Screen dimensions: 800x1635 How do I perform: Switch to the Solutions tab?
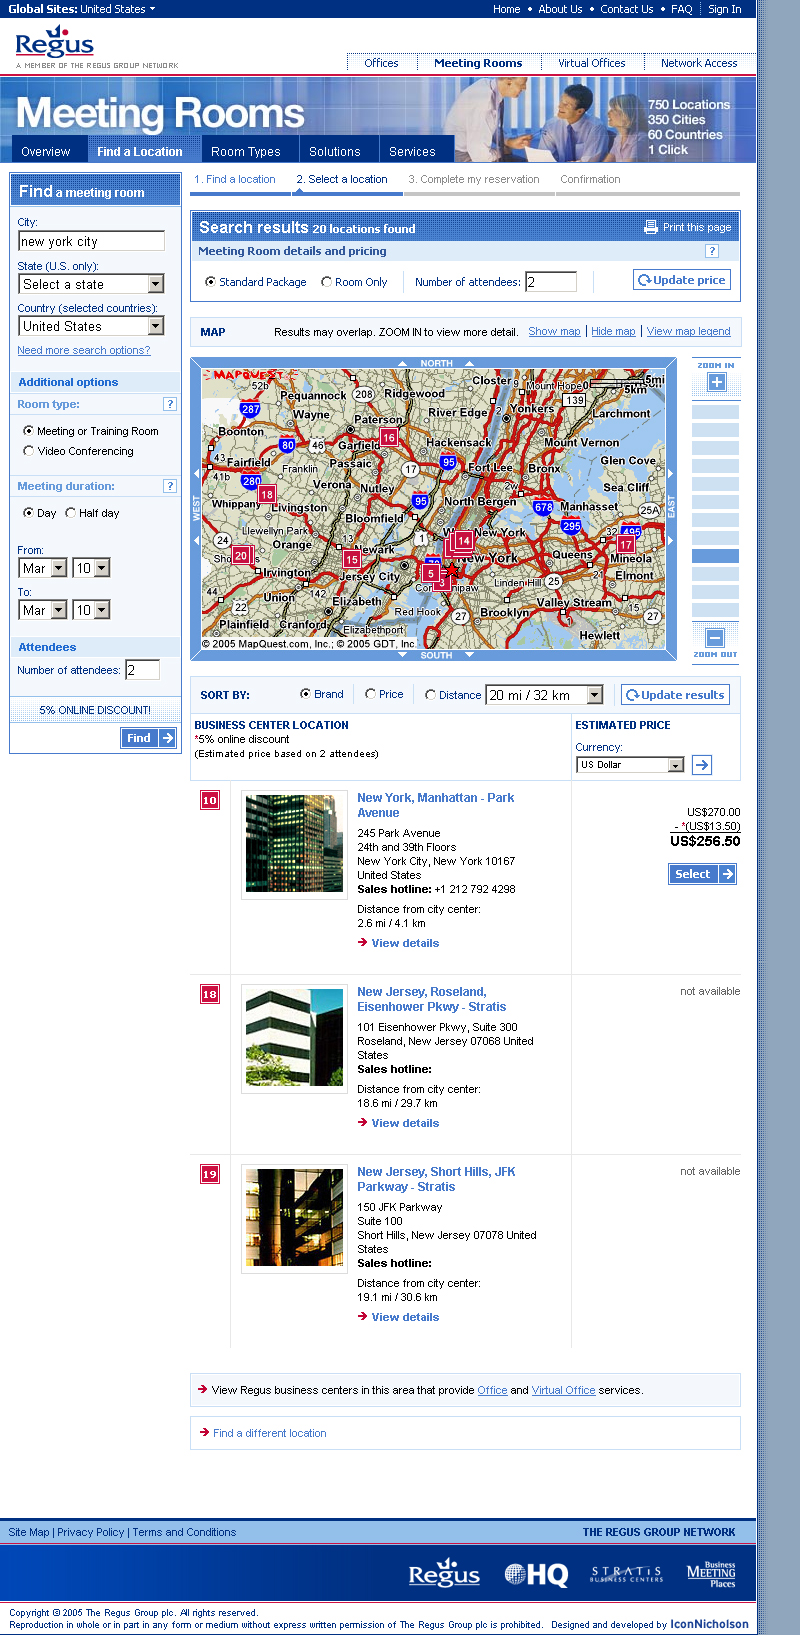(335, 151)
